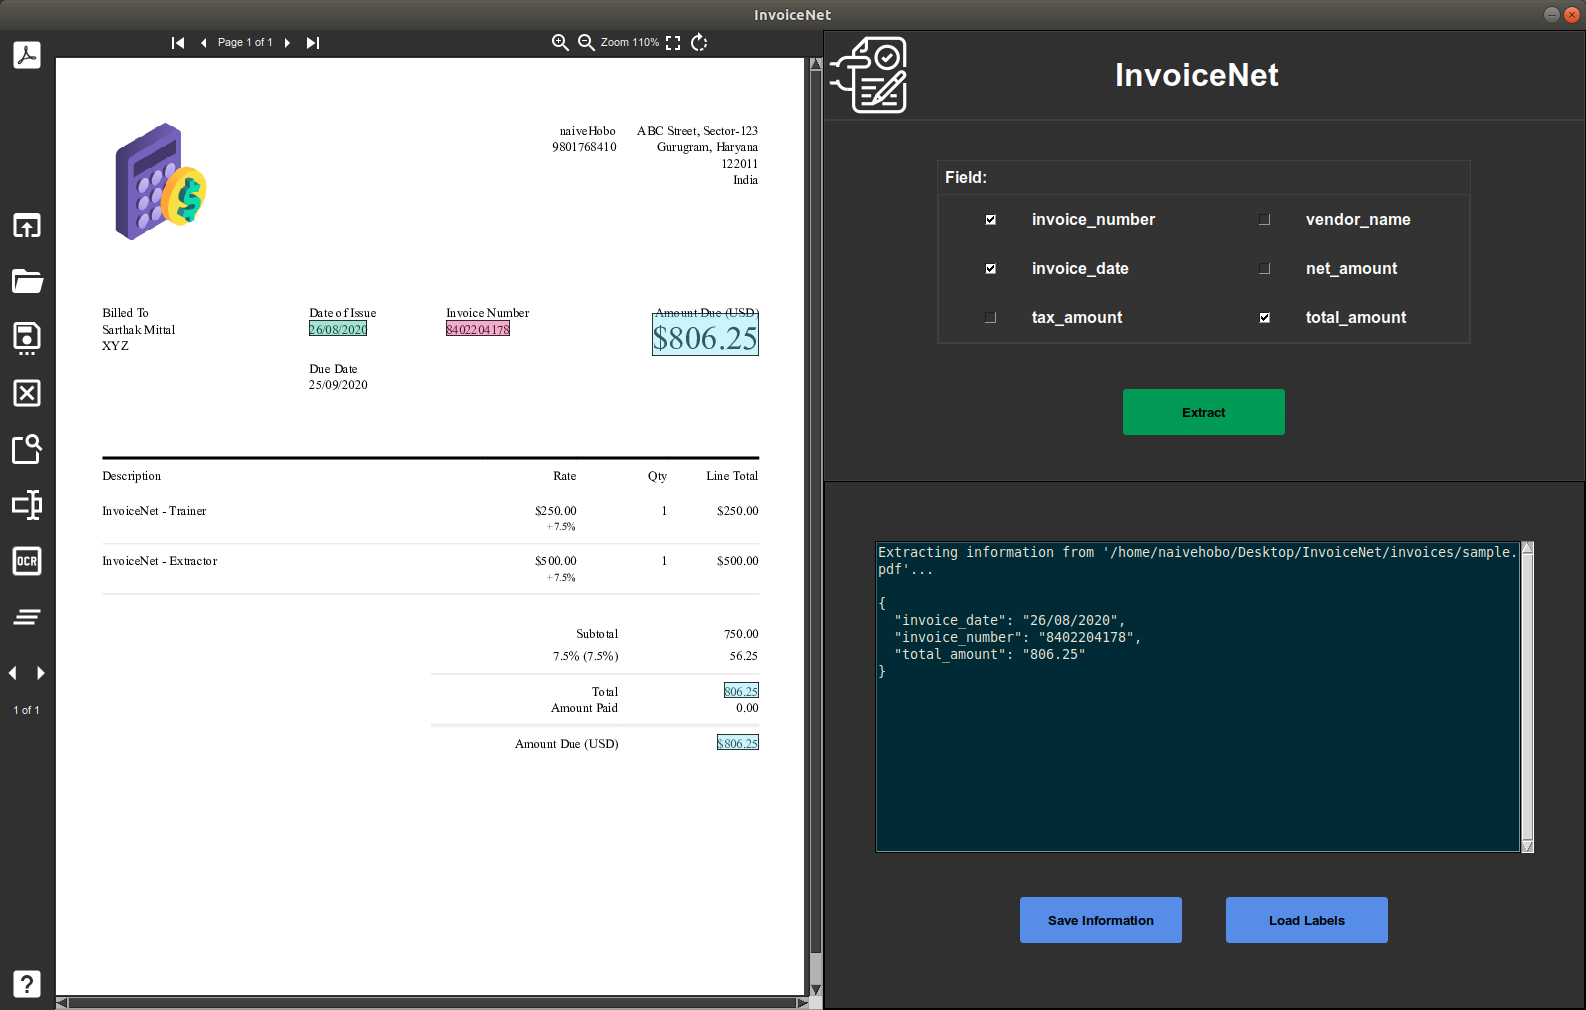Open the folder icon in the sidebar
This screenshot has width=1586, height=1010.
[x=27, y=281]
